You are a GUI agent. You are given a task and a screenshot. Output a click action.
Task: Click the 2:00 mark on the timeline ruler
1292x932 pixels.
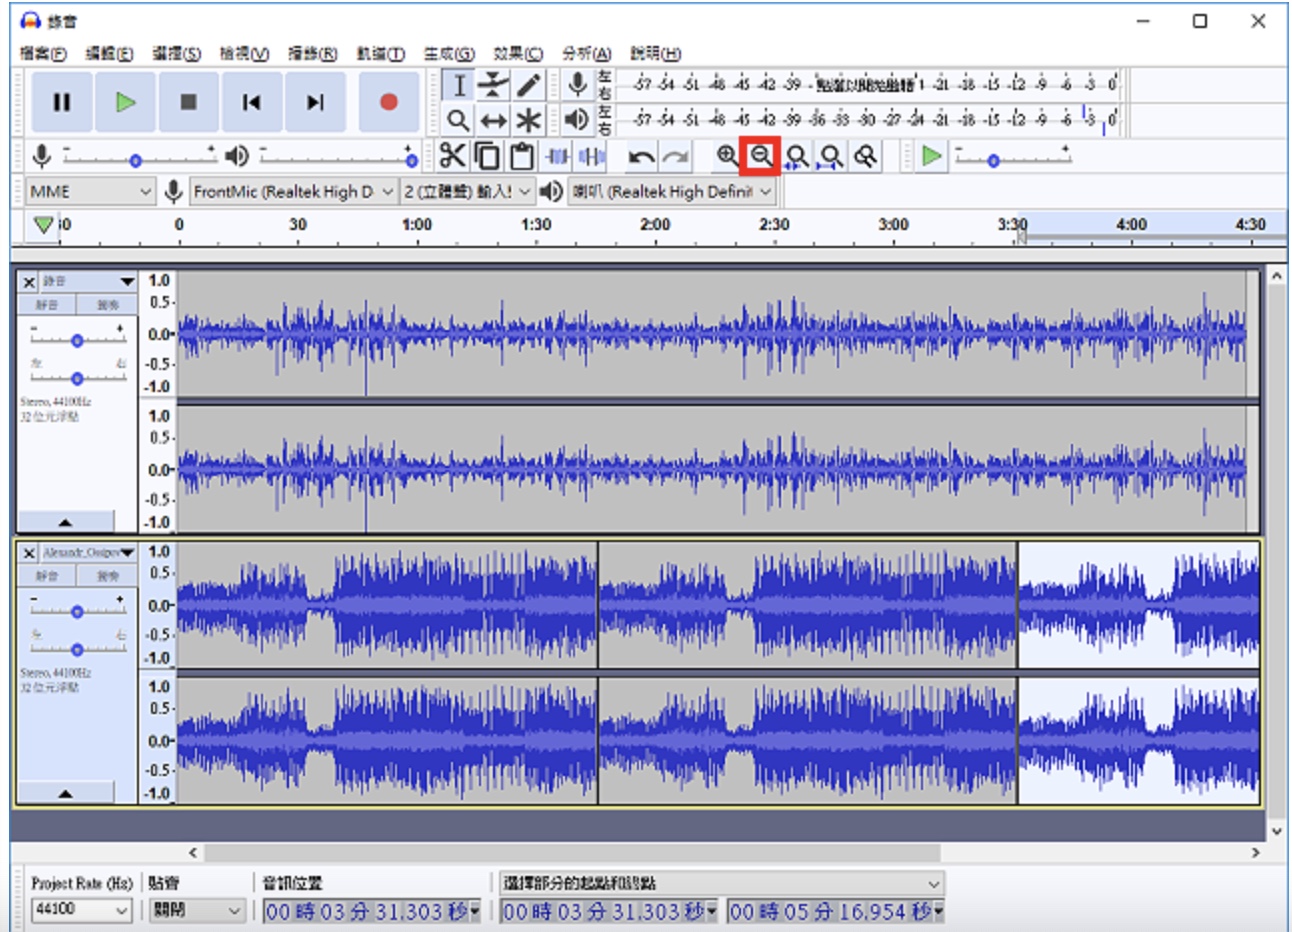click(655, 225)
